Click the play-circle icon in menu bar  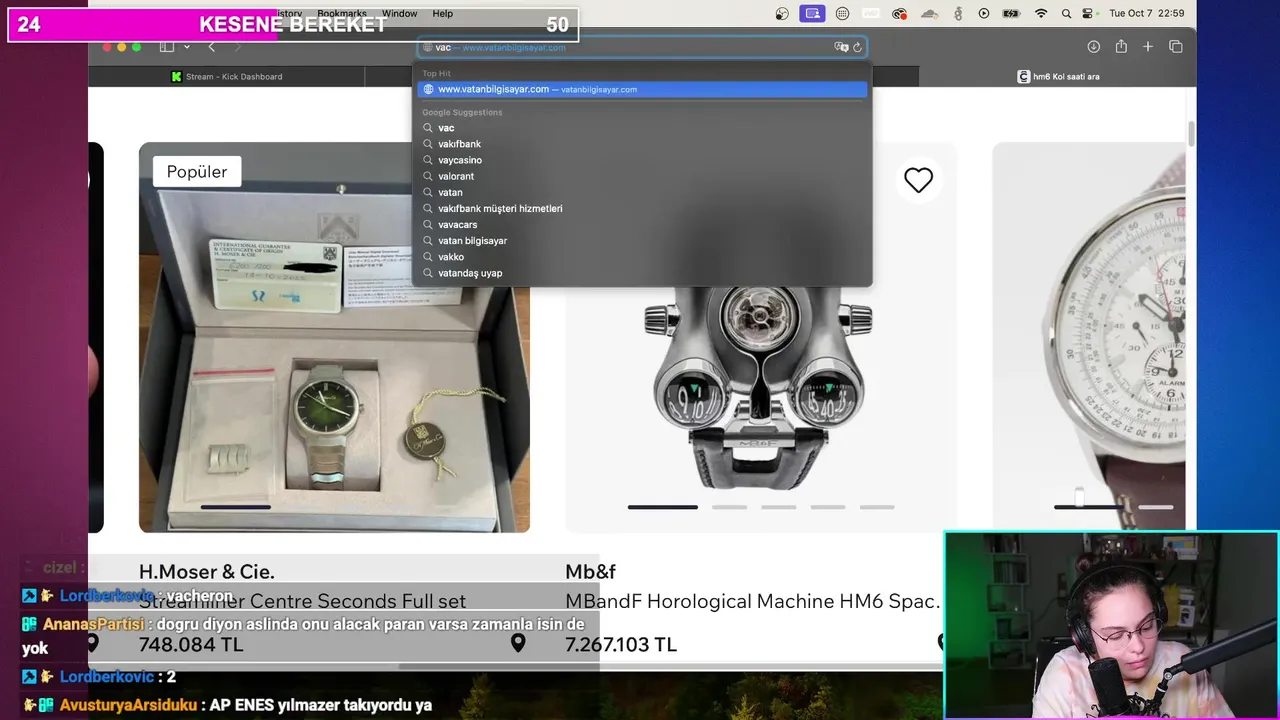(984, 13)
